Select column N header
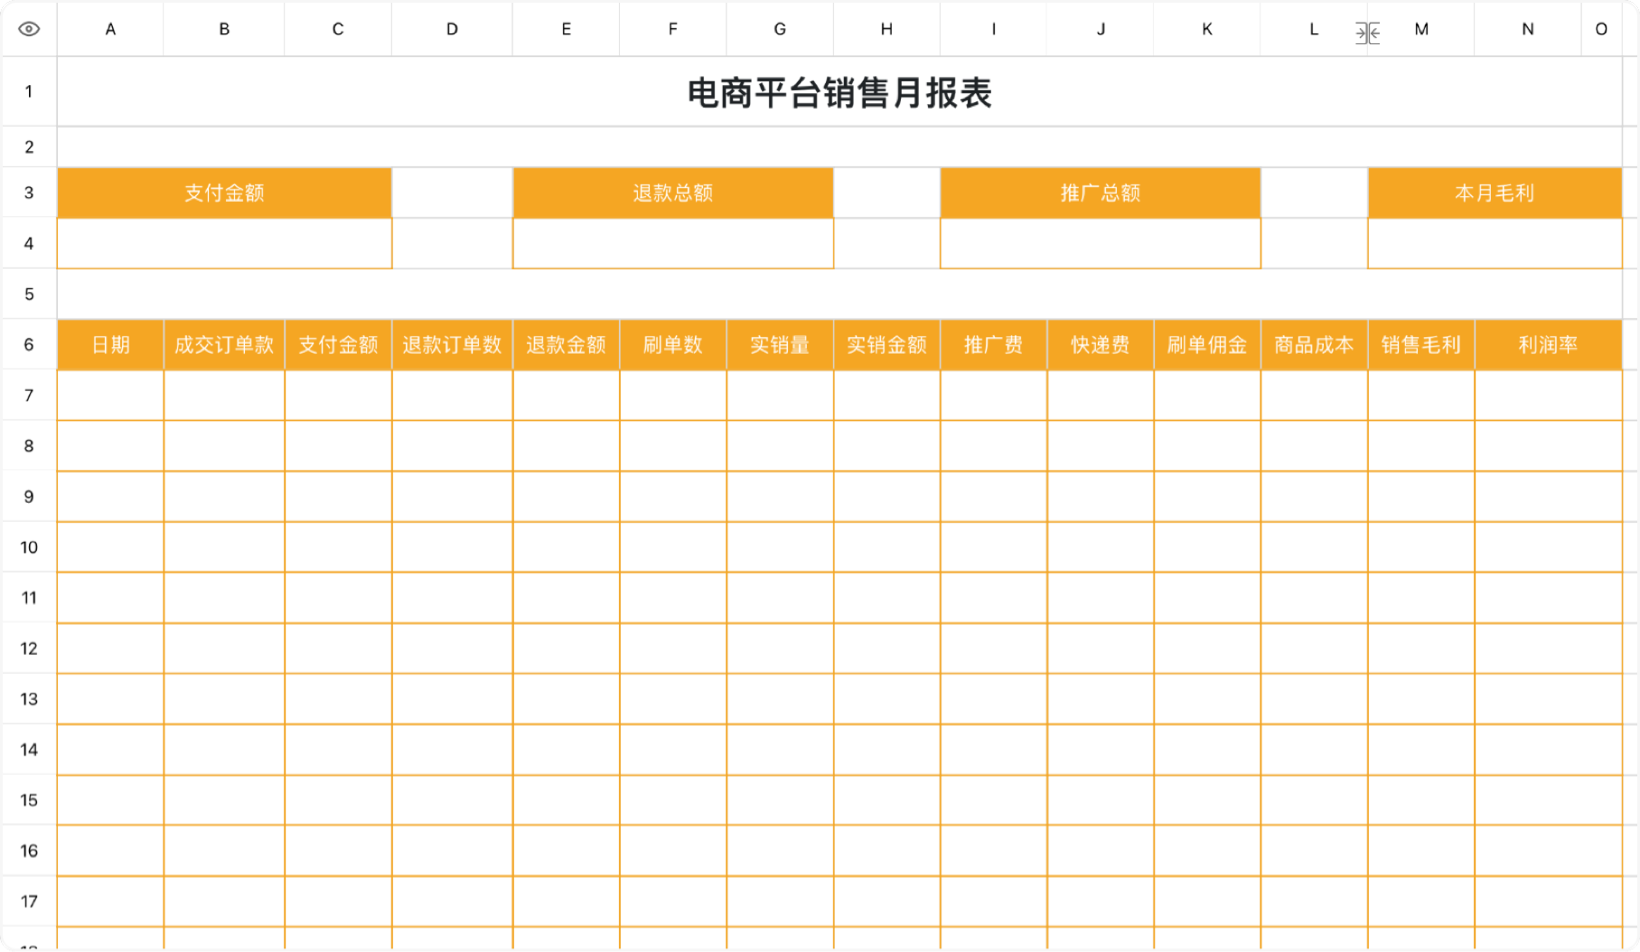The image size is (1640, 952). 1528,29
